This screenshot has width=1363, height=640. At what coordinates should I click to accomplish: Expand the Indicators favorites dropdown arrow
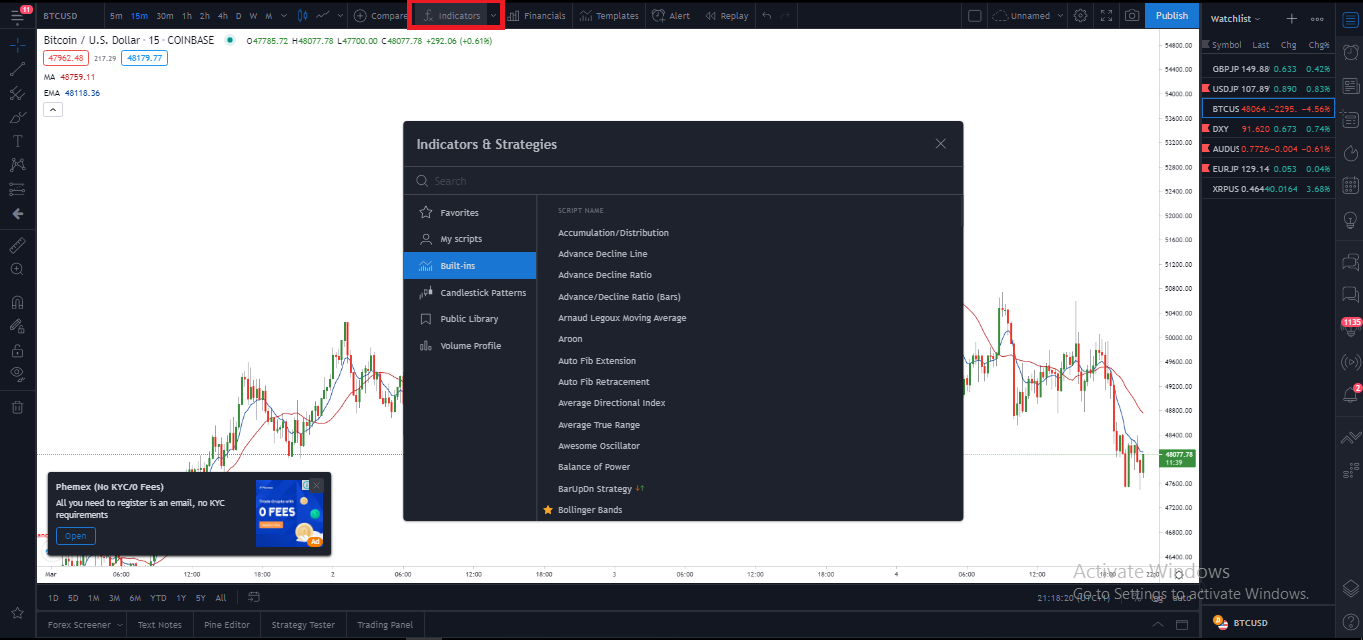click(493, 16)
